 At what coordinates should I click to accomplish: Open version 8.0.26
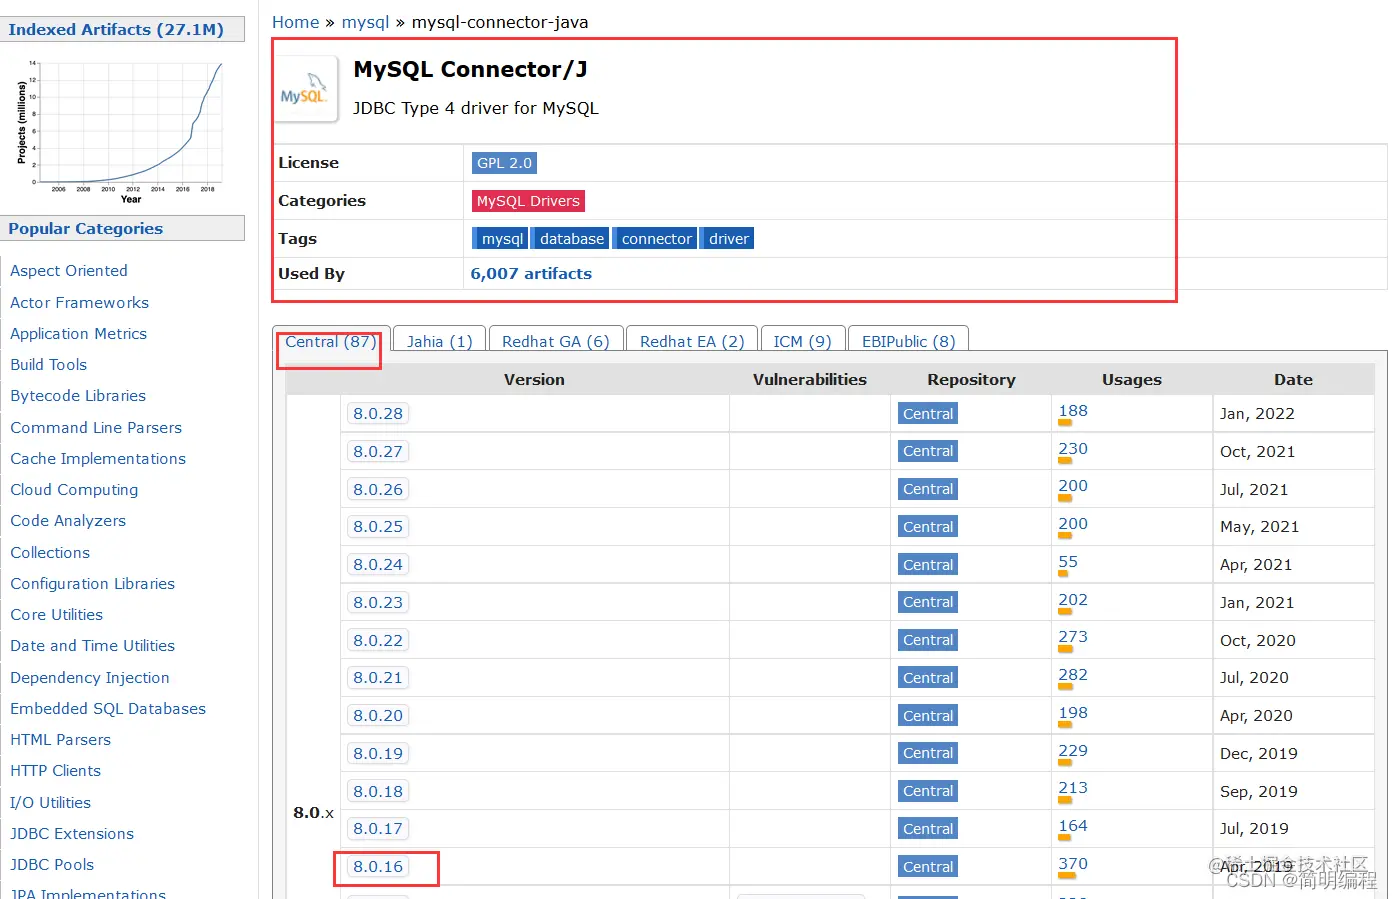[x=378, y=490]
